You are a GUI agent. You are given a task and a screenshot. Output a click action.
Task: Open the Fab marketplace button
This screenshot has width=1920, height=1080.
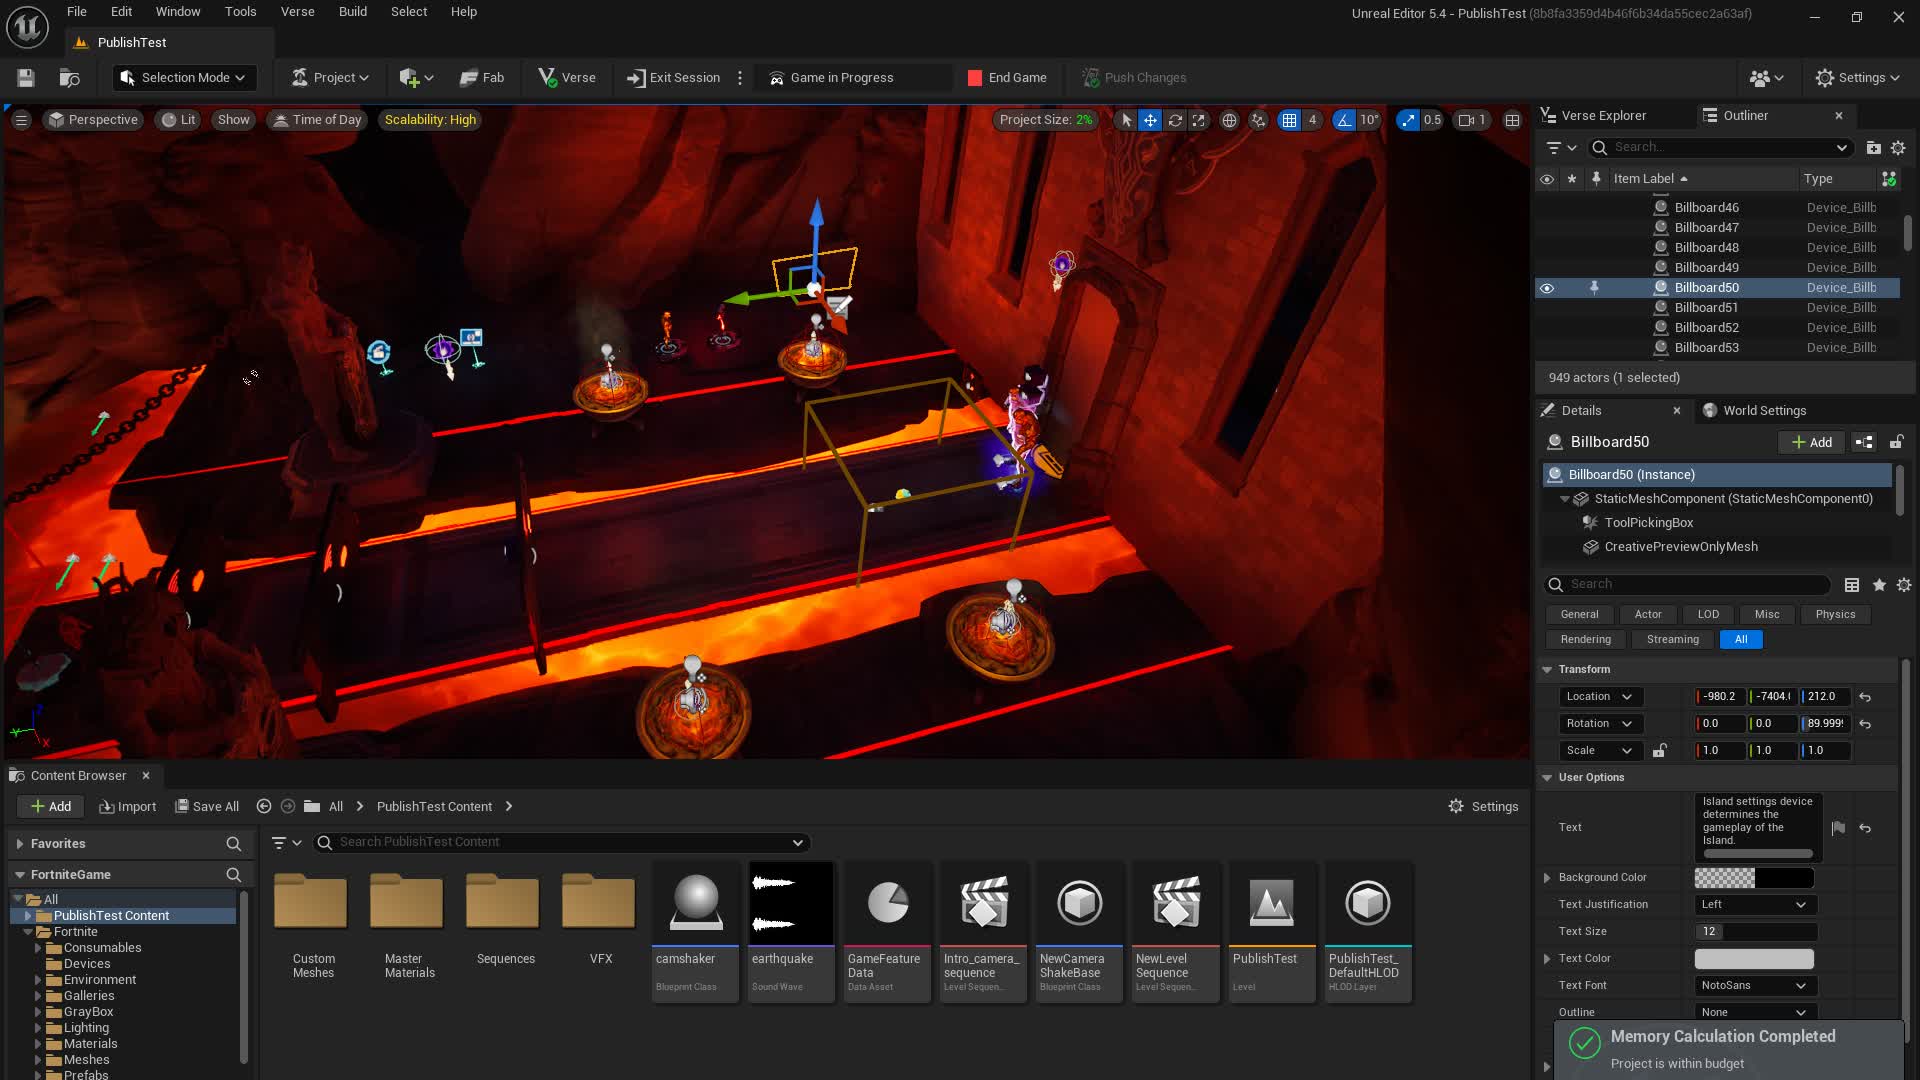tap(482, 78)
